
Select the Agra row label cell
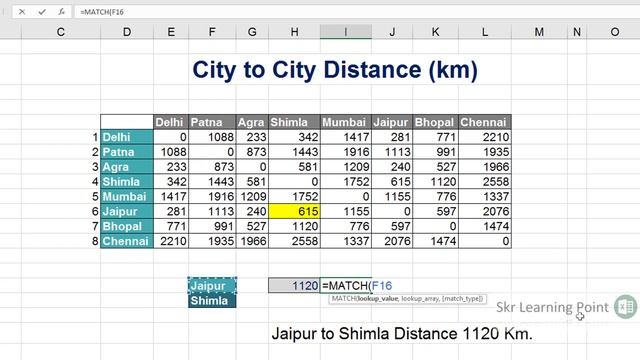click(x=127, y=167)
